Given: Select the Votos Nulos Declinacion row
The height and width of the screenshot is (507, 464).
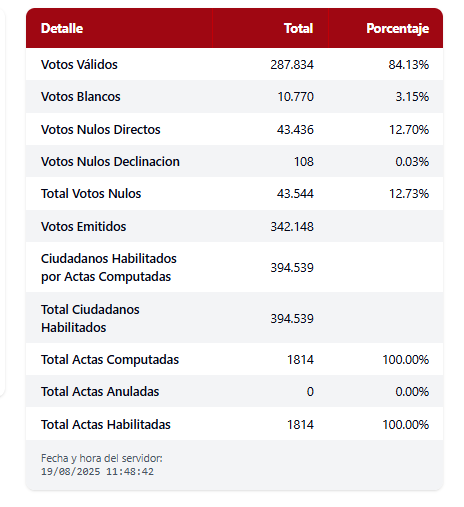Looking at the screenshot, I should pos(234,161).
